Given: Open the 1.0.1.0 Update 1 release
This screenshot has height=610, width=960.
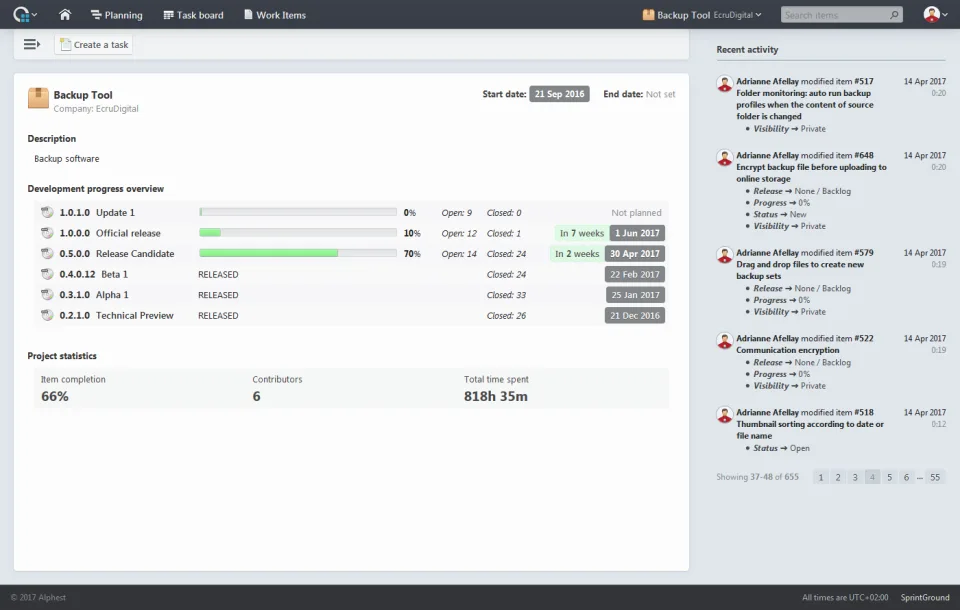Looking at the screenshot, I should [97, 213].
